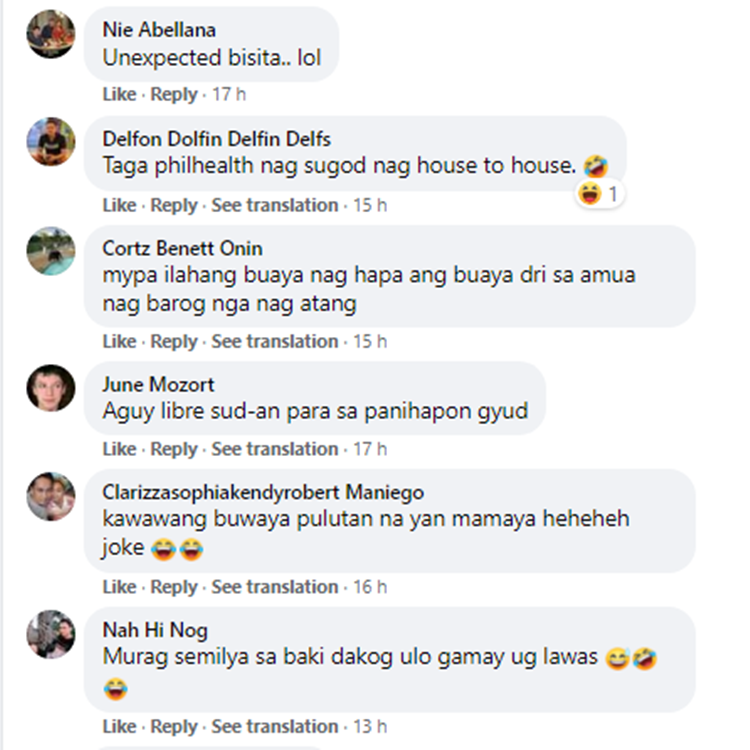Open Nie Abellana's profile picture
Image resolution: width=750 pixels, height=750 pixels.
[51, 34]
